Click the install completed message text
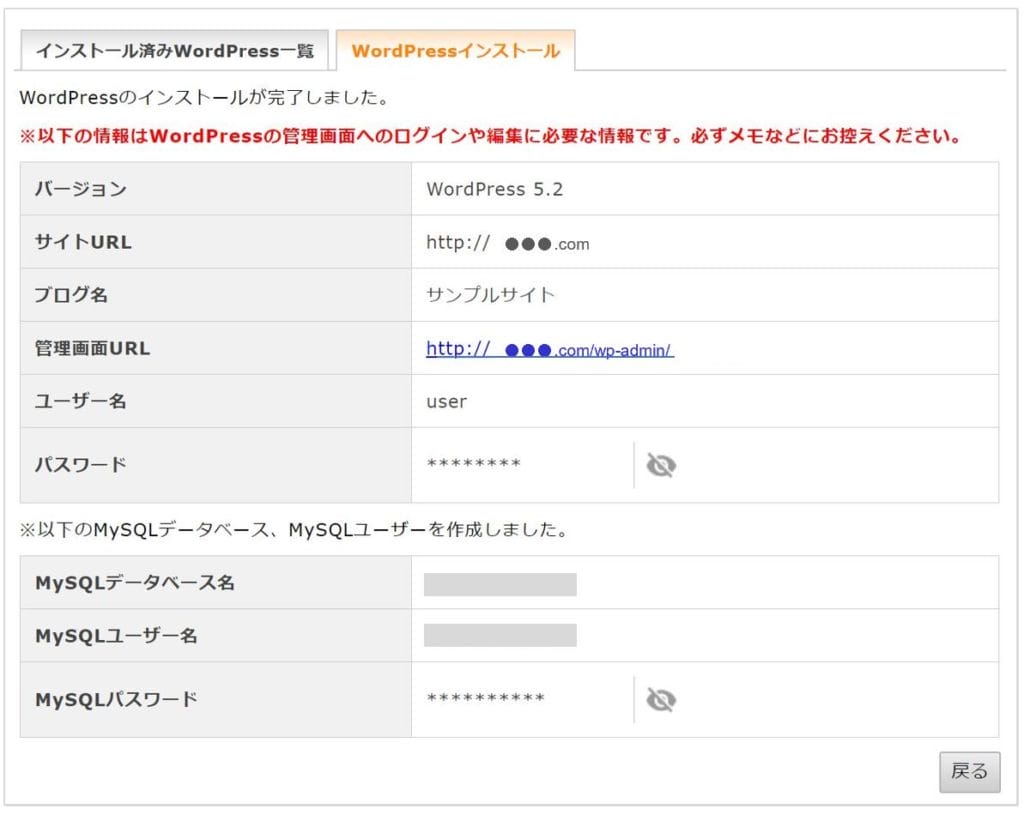Image resolution: width=1024 pixels, height=815 pixels. point(204,99)
